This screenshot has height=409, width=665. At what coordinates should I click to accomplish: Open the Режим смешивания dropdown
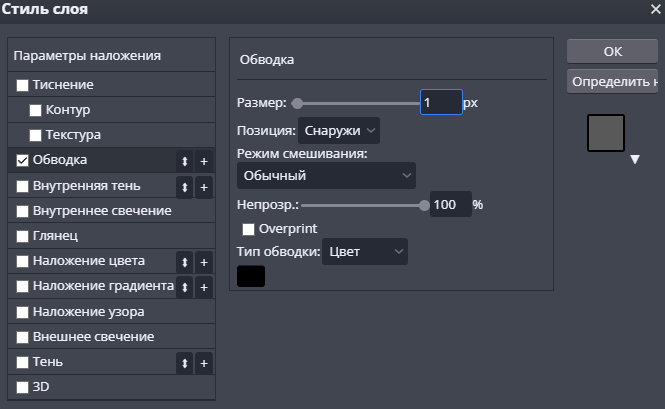point(326,176)
